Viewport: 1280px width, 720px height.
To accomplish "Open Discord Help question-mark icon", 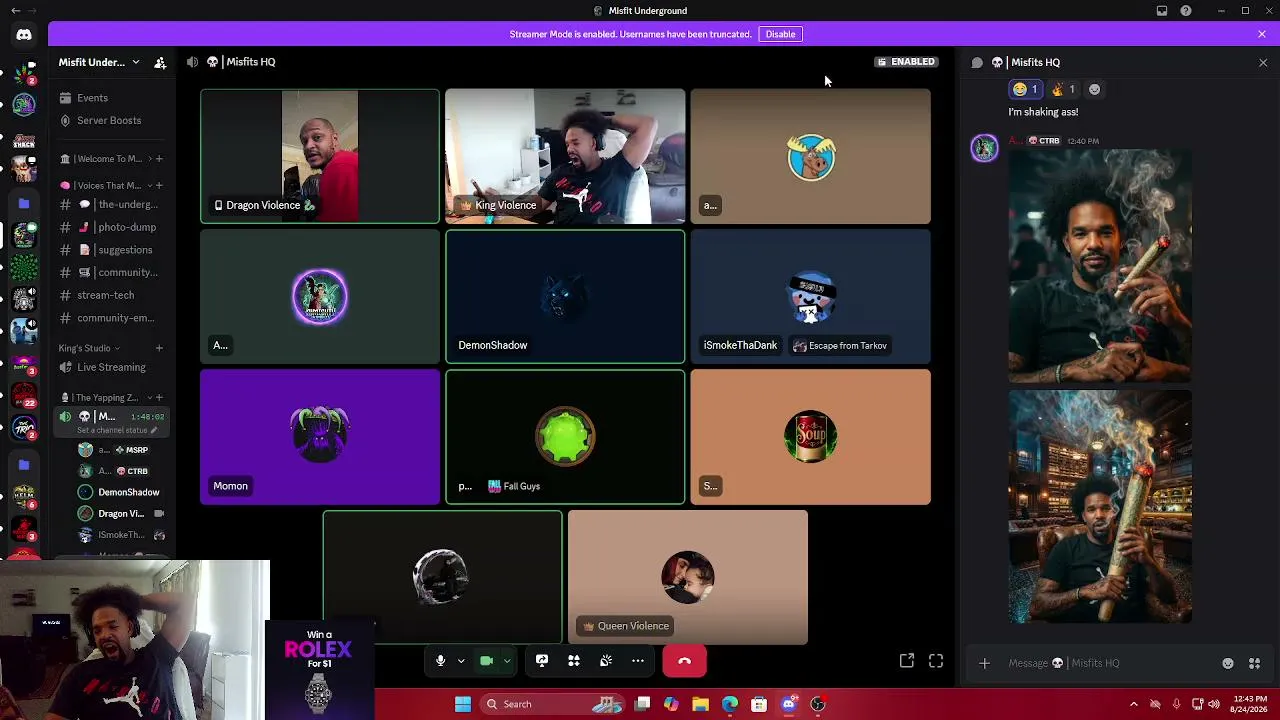I will (x=1186, y=11).
